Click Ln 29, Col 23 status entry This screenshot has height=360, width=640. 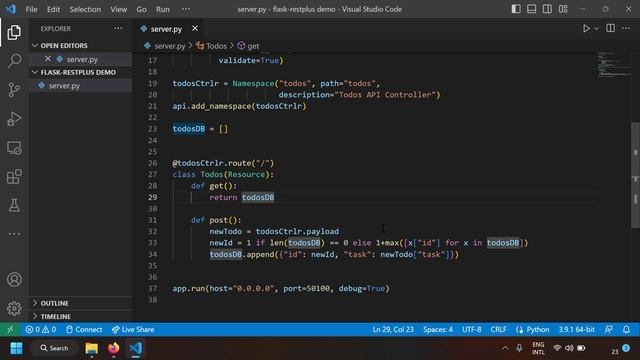click(x=393, y=329)
